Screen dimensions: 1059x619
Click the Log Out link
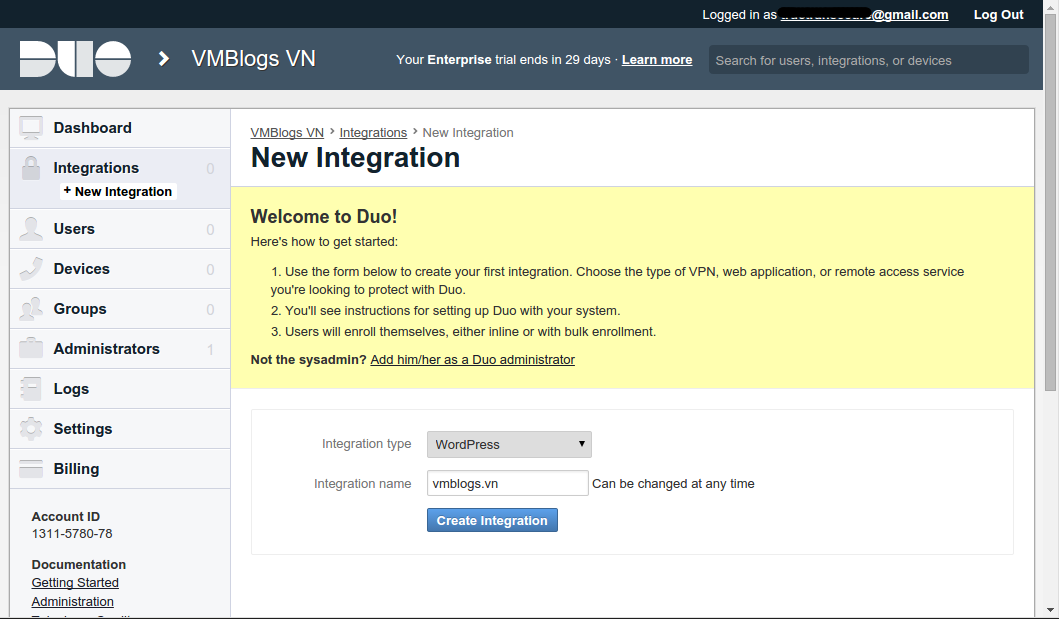coord(998,14)
